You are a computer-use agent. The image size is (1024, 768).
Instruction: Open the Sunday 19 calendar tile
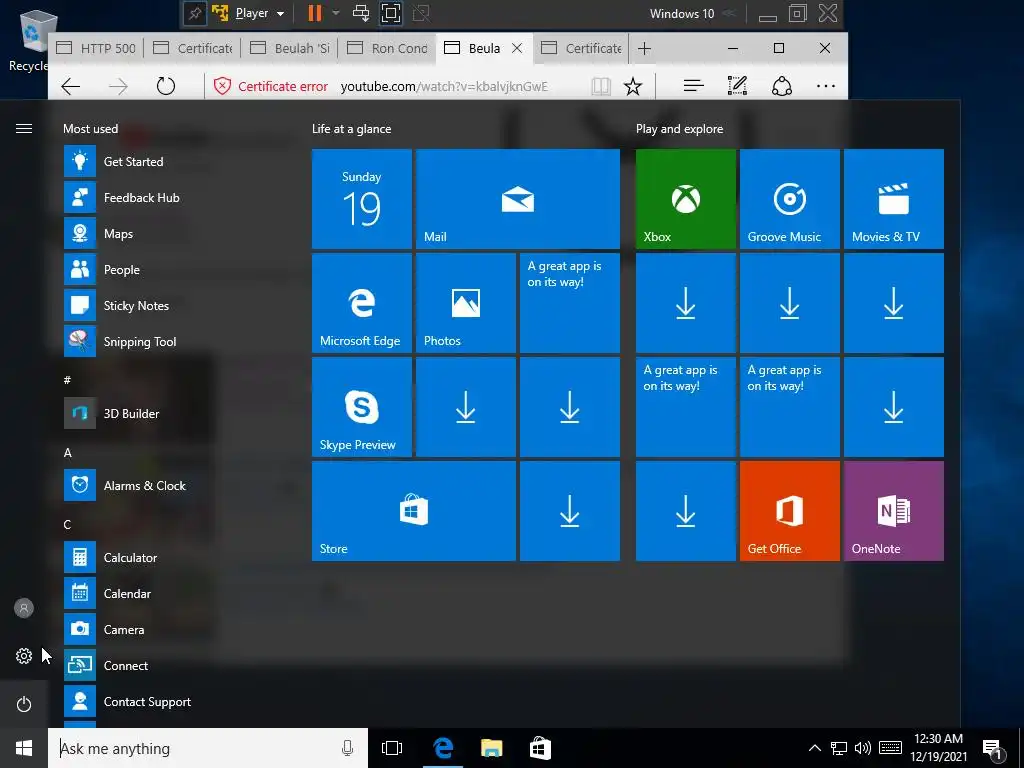tap(362, 199)
